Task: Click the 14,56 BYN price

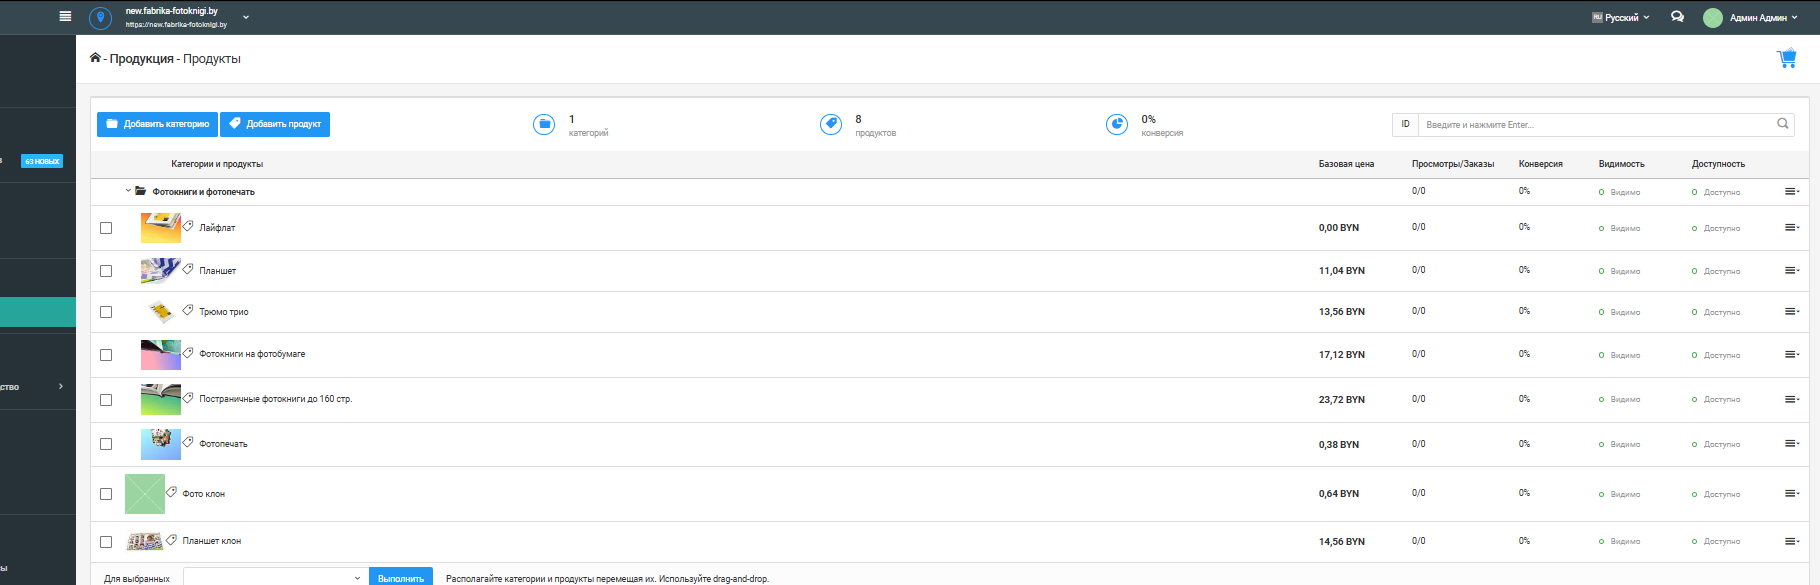Action: (1342, 542)
